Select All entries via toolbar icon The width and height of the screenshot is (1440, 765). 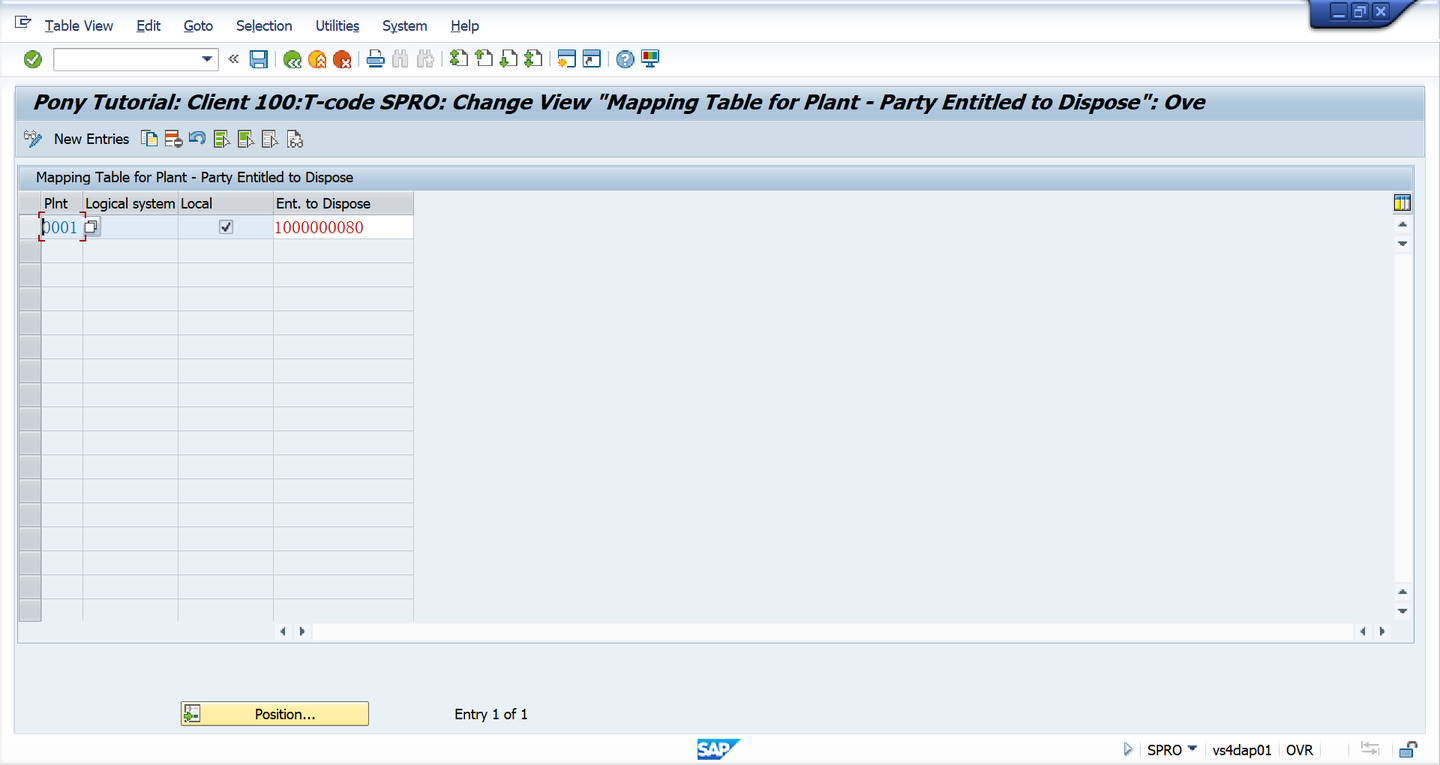[x=220, y=138]
